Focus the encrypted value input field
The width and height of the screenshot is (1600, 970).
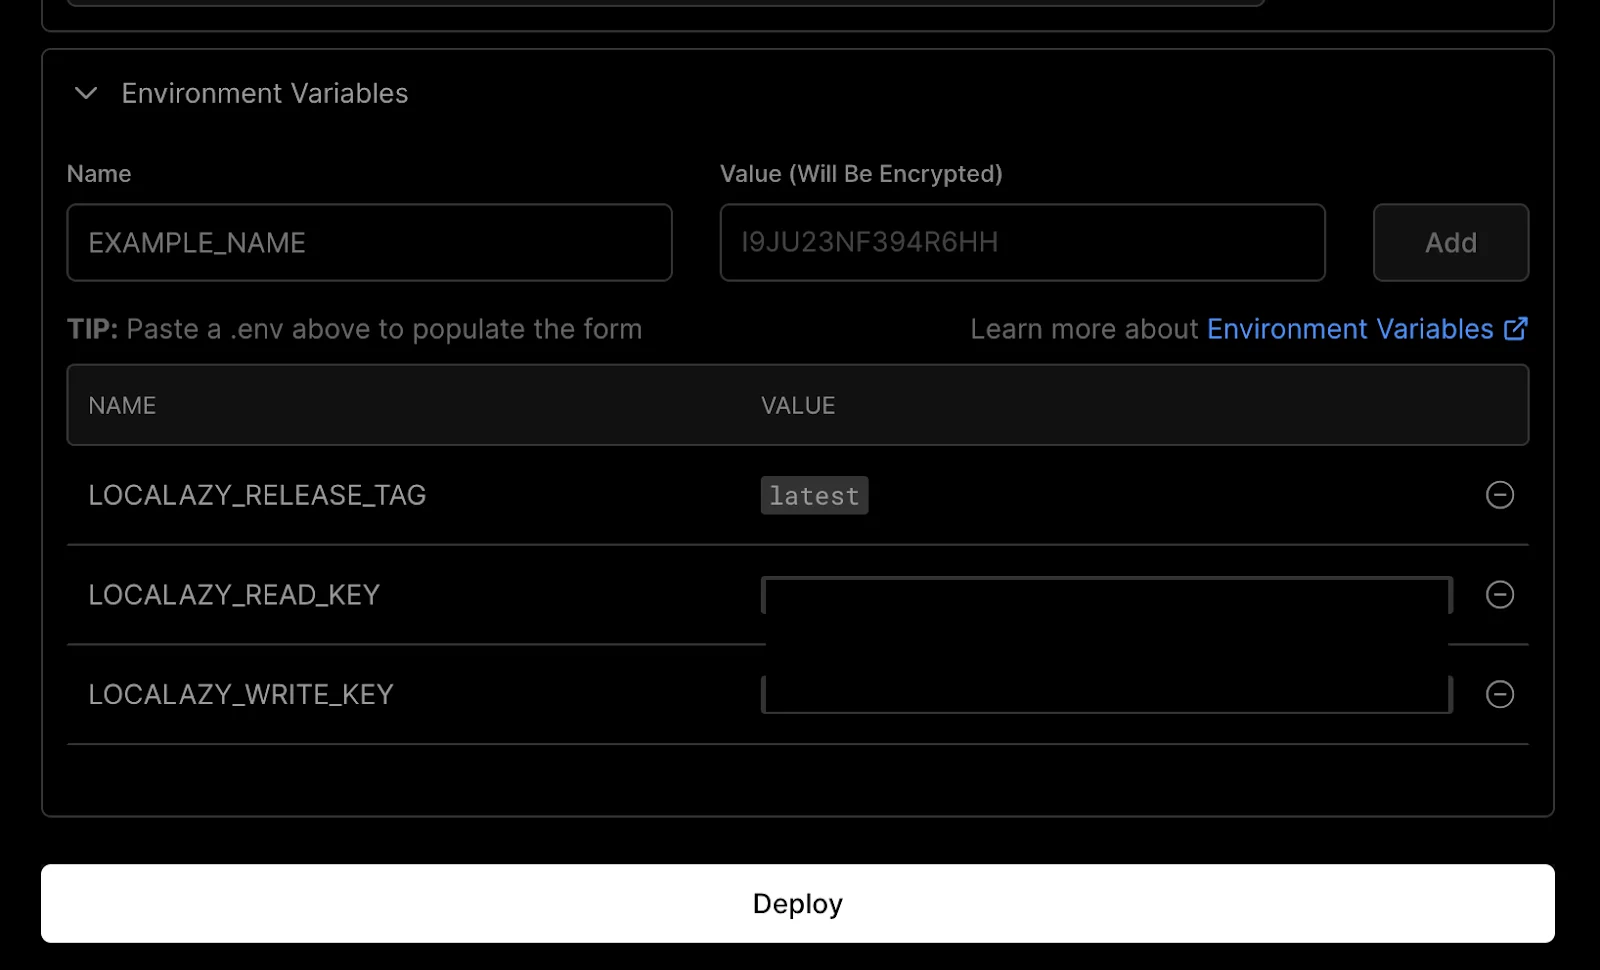click(x=1022, y=243)
